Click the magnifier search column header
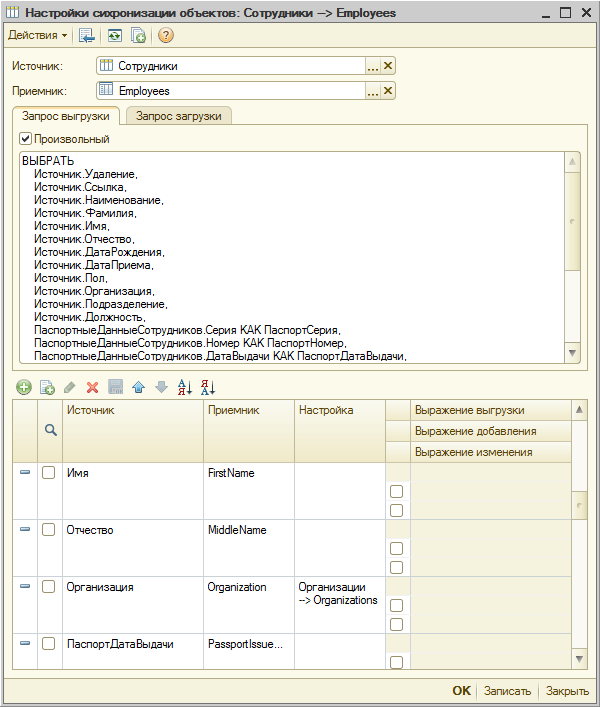Image resolution: width=600 pixels, height=707 pixels. [50, 431]
